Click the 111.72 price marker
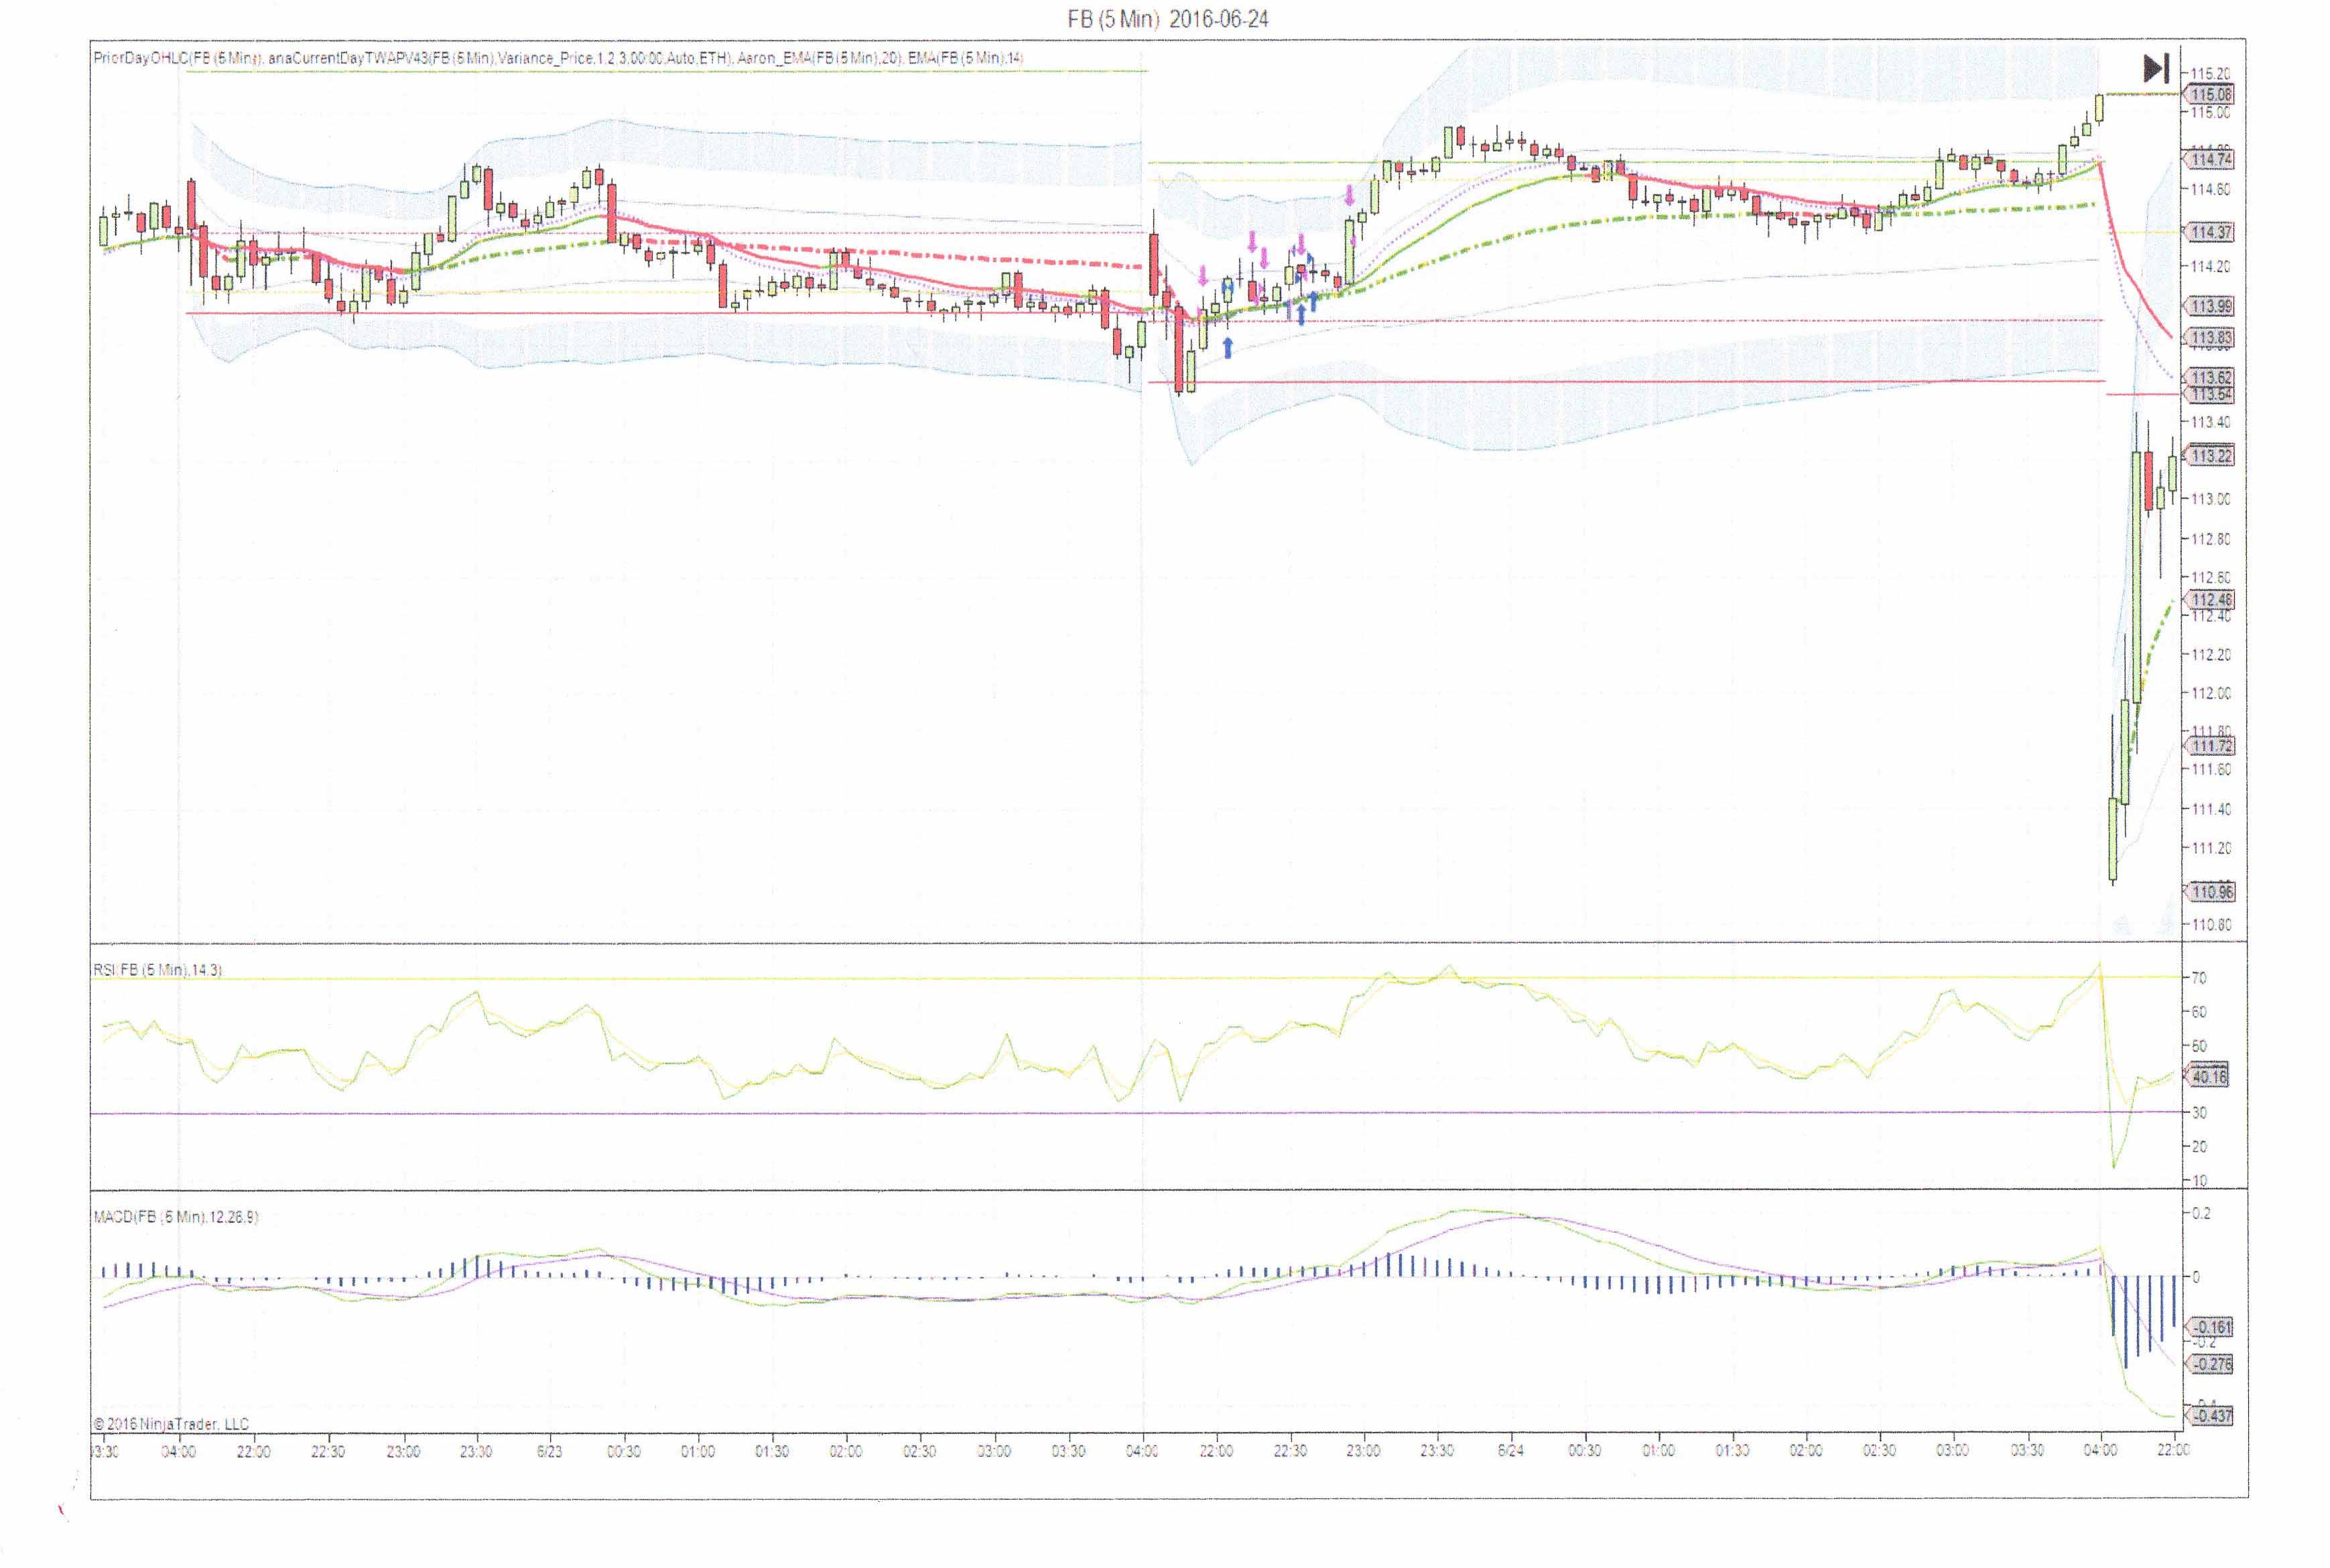The height and width of the screenshot is (1568, 2330). point(2210,746)
